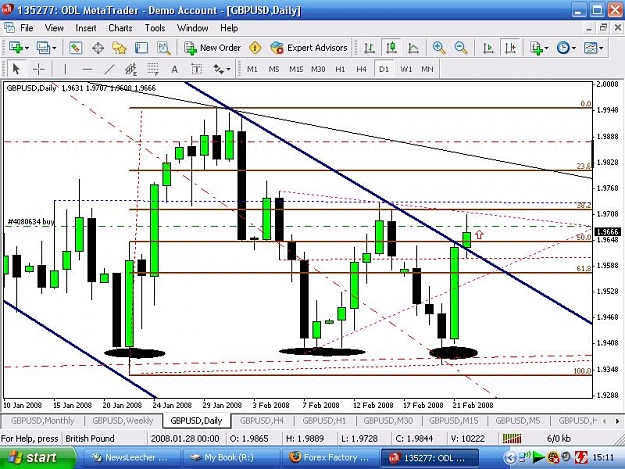Screen dimensions: 625x469
Task: Open the Profiles dropdown arrow
Action: [x=54, y=48]
